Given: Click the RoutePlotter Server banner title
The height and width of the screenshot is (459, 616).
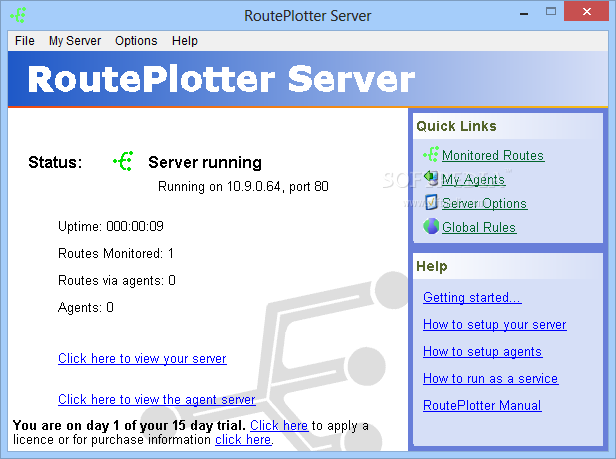Looking at the screenshot, I should click(x=222, y=79).
